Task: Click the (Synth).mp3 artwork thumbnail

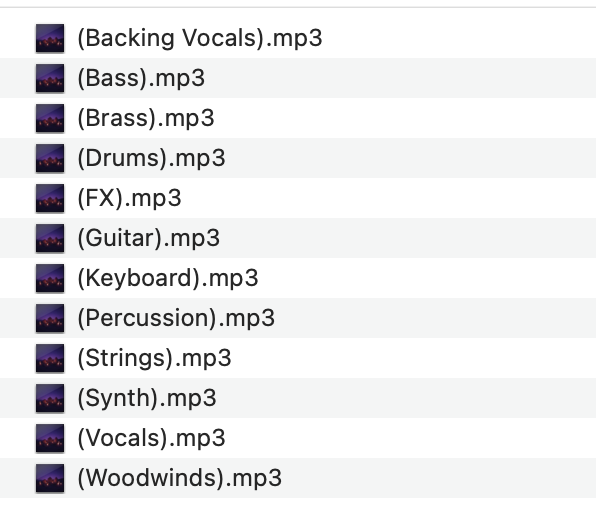Action: (50, 398)
